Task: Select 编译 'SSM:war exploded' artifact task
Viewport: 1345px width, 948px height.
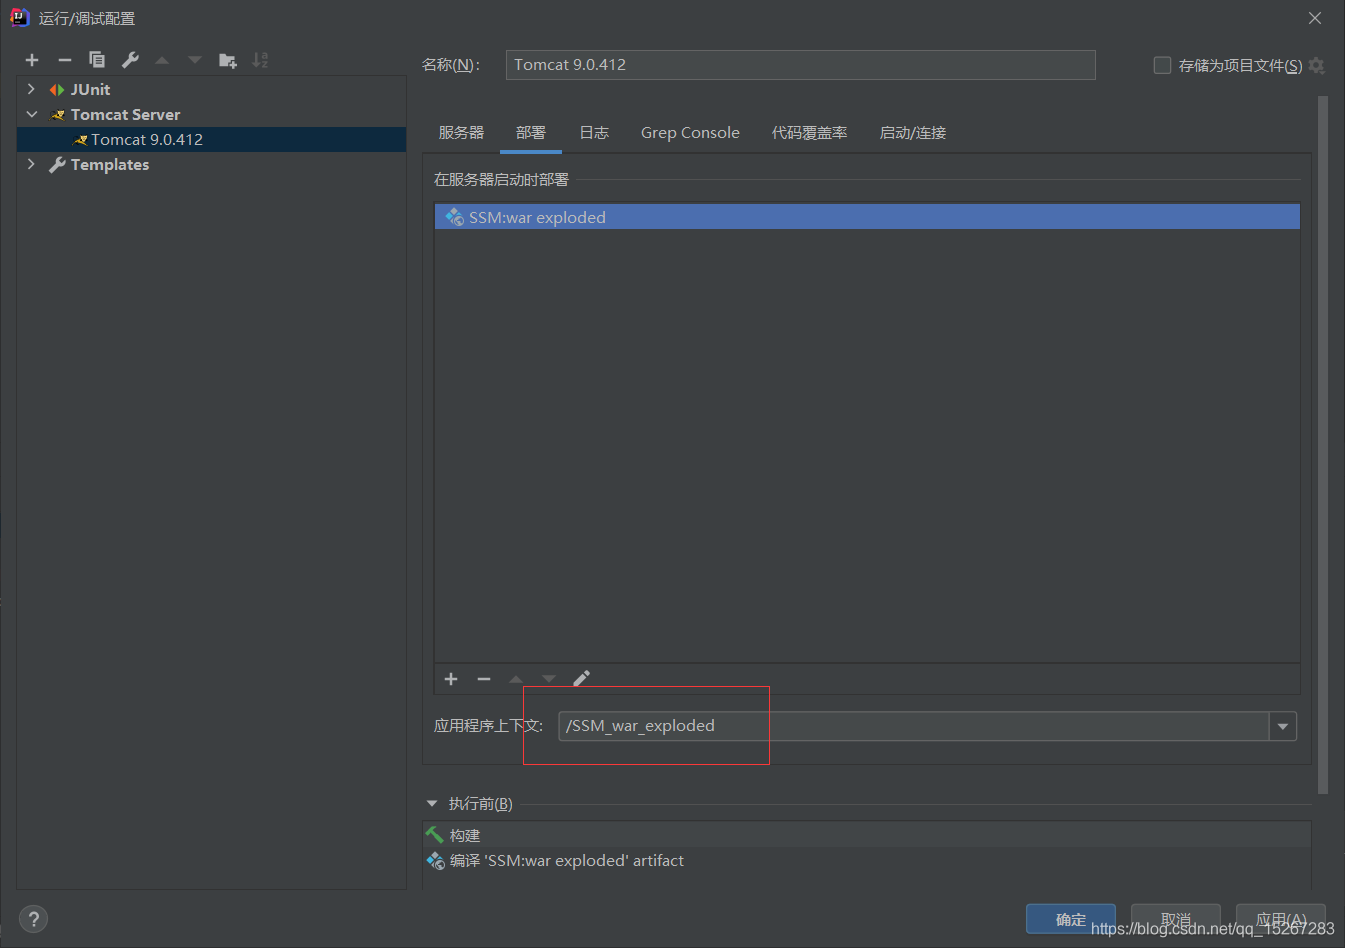Action: pyautogui.click(x=867, y=860)
